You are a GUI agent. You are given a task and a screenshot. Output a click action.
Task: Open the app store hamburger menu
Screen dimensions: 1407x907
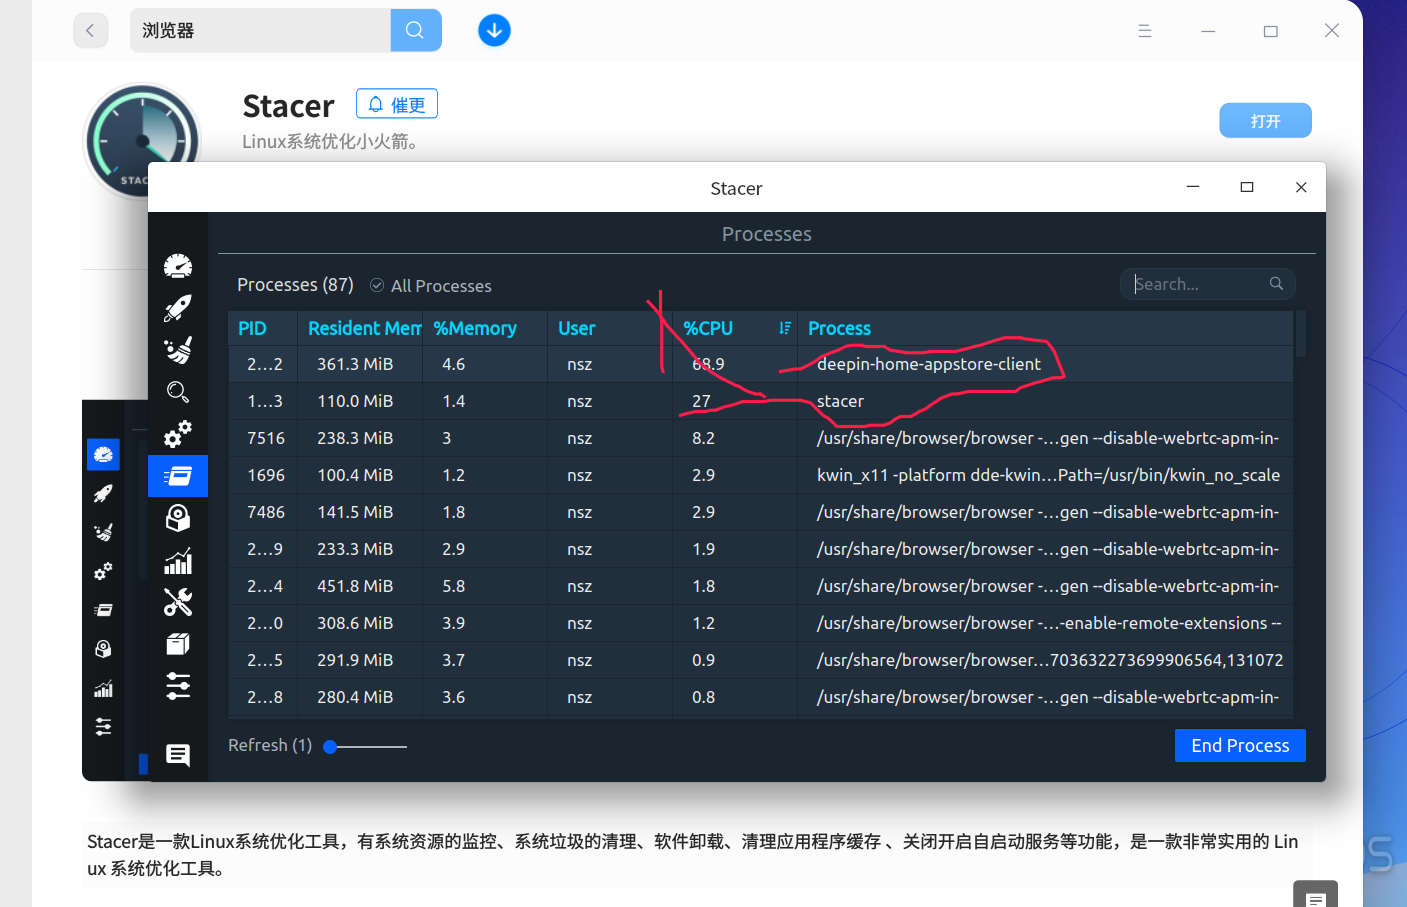[1145, 31]
